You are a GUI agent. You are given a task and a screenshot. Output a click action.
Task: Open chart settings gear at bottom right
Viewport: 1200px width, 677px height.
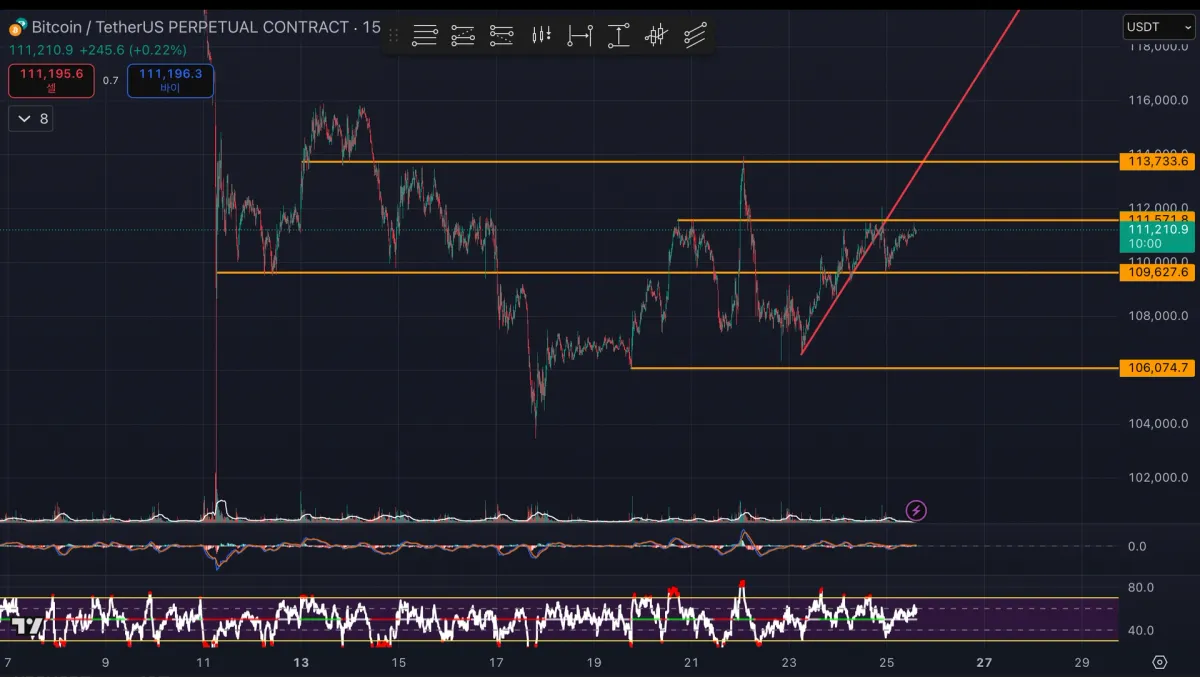pos(1159,662)
